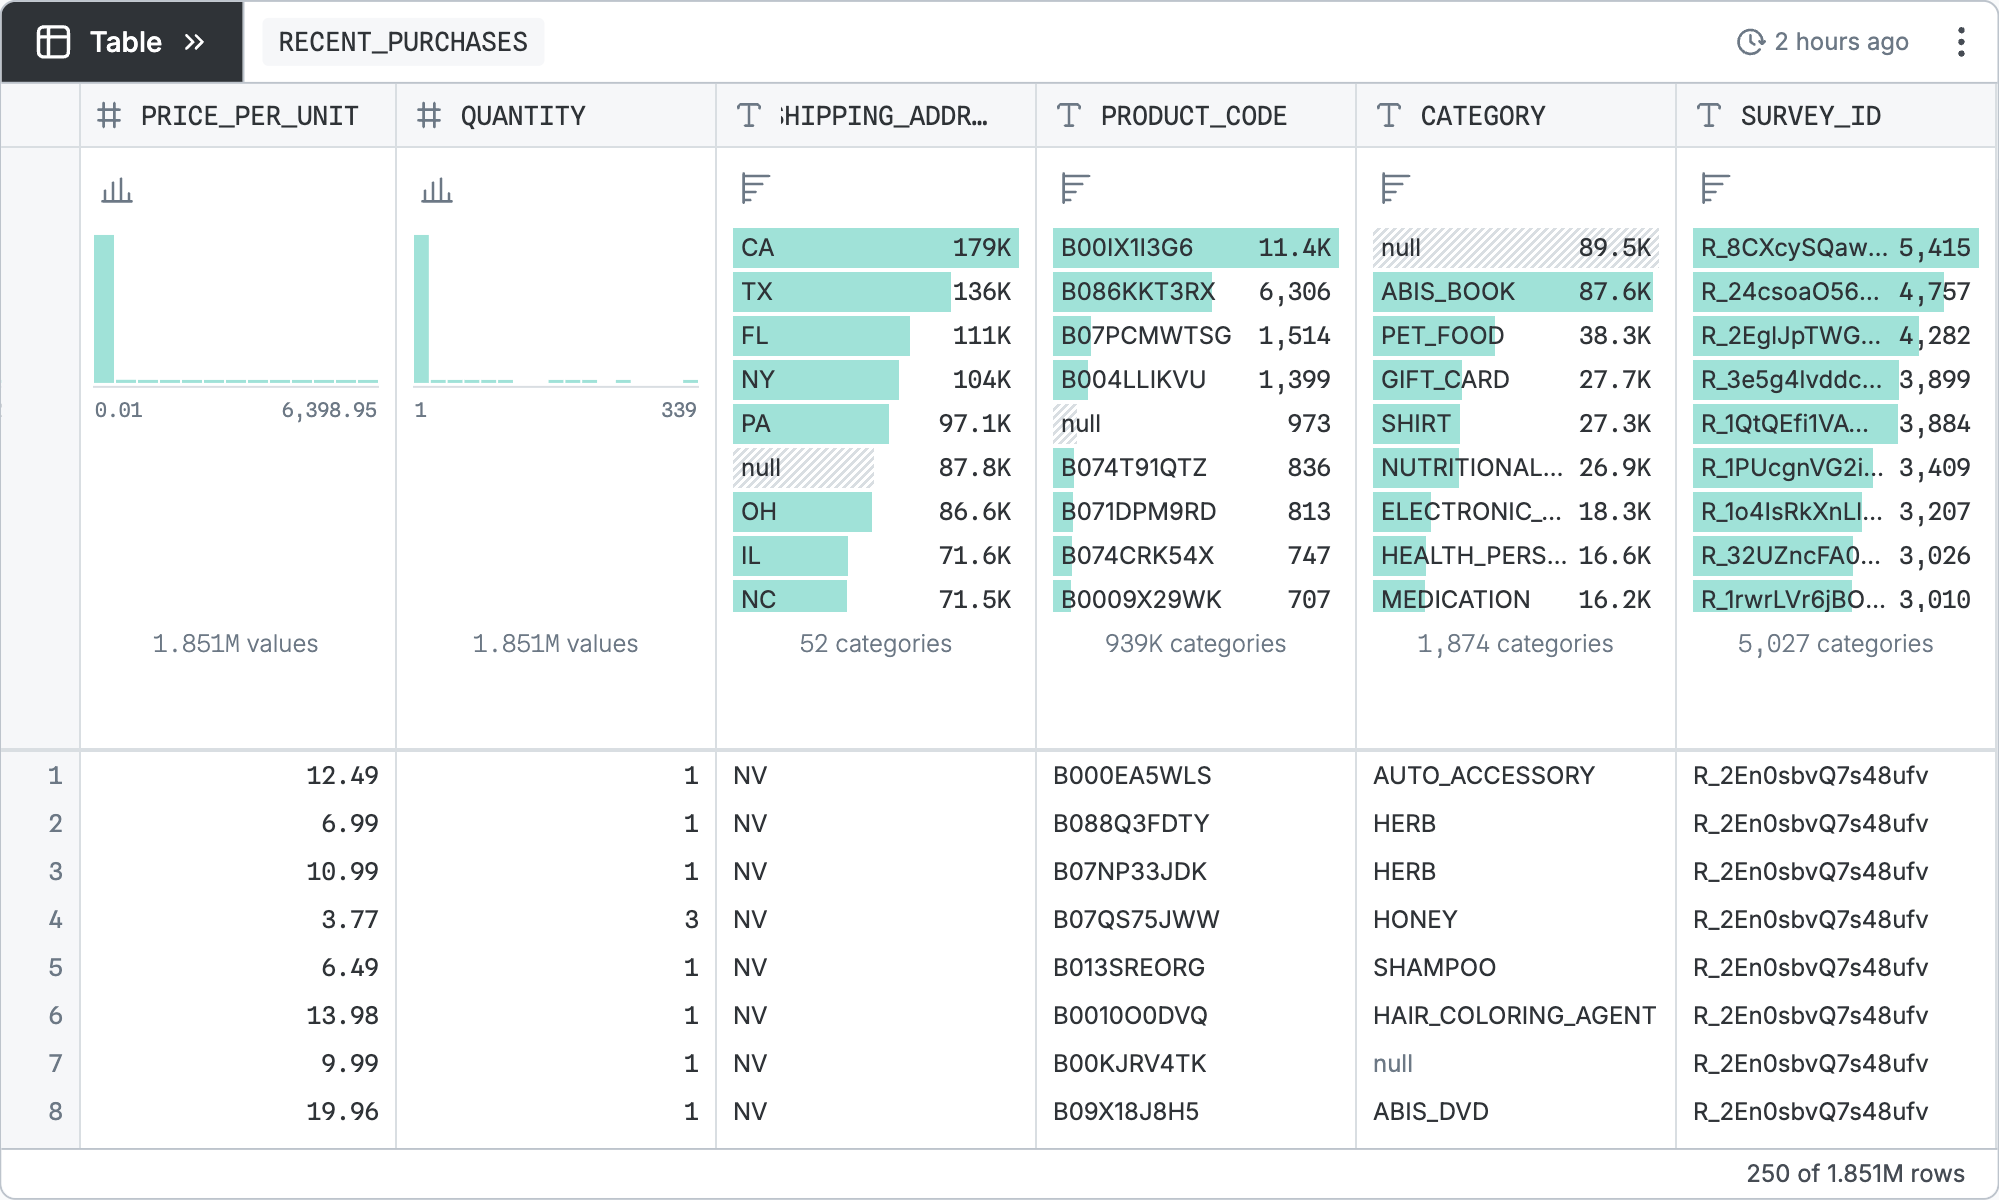This screenshot has width=1999, height=1200.
Task: Click sort bars icon in PRODUCT_CODE column
Action: (1075, 188)
